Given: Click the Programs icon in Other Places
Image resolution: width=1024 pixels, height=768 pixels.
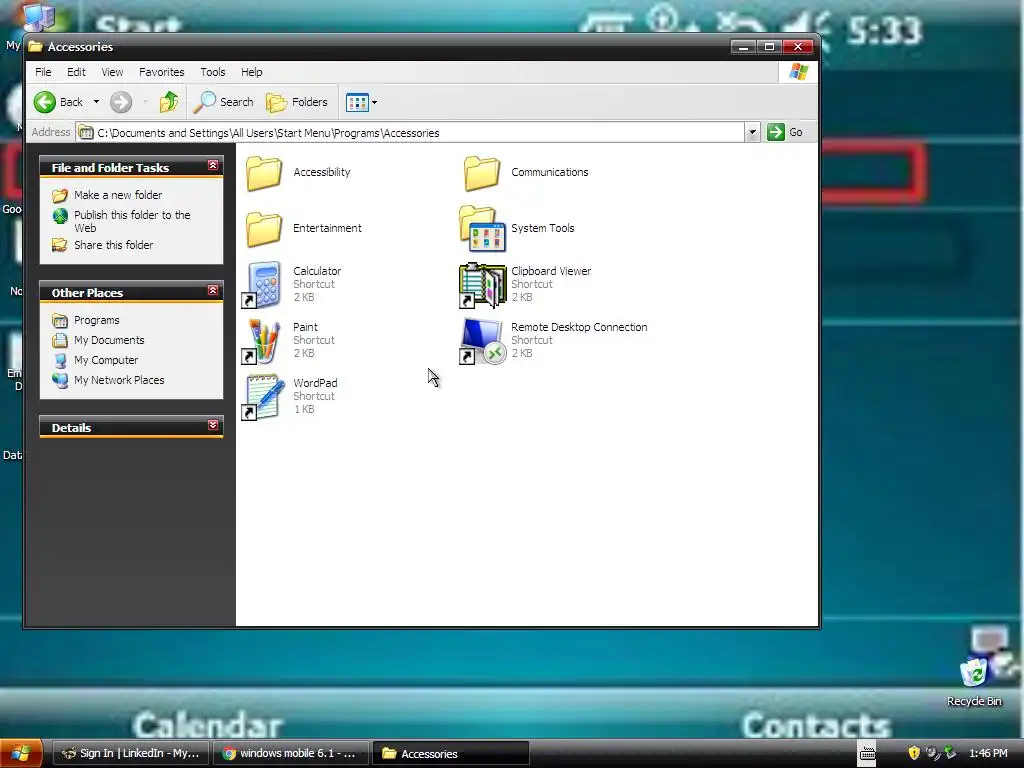Looking at the screenshot, I should coord(60,321).
